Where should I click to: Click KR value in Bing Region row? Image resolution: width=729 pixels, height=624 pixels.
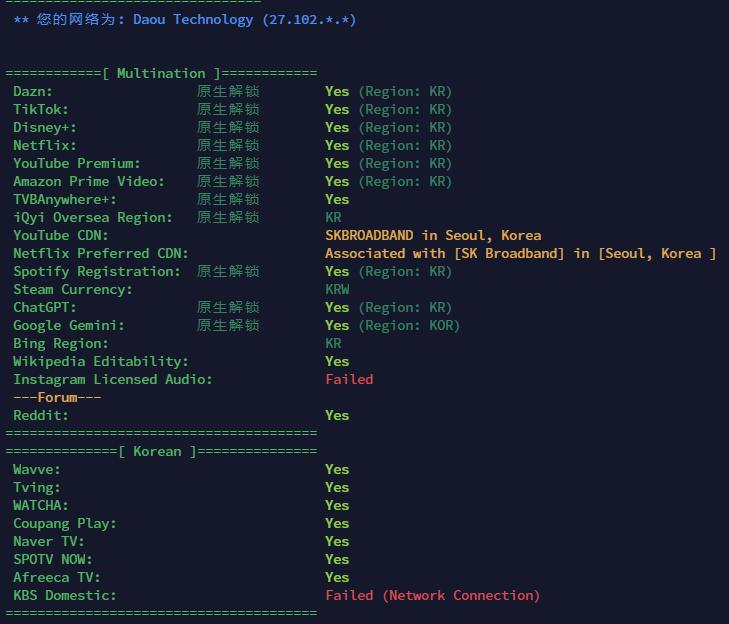[333, 344]
